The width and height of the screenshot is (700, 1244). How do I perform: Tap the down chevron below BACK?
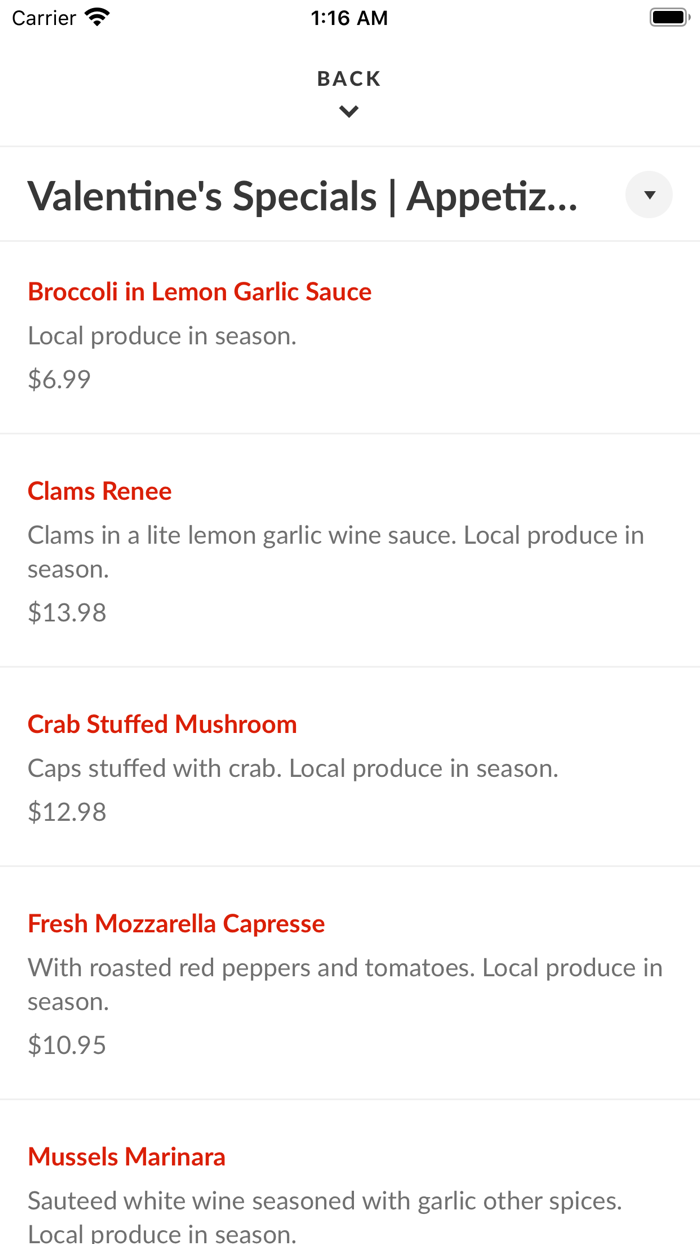[349, 112]
